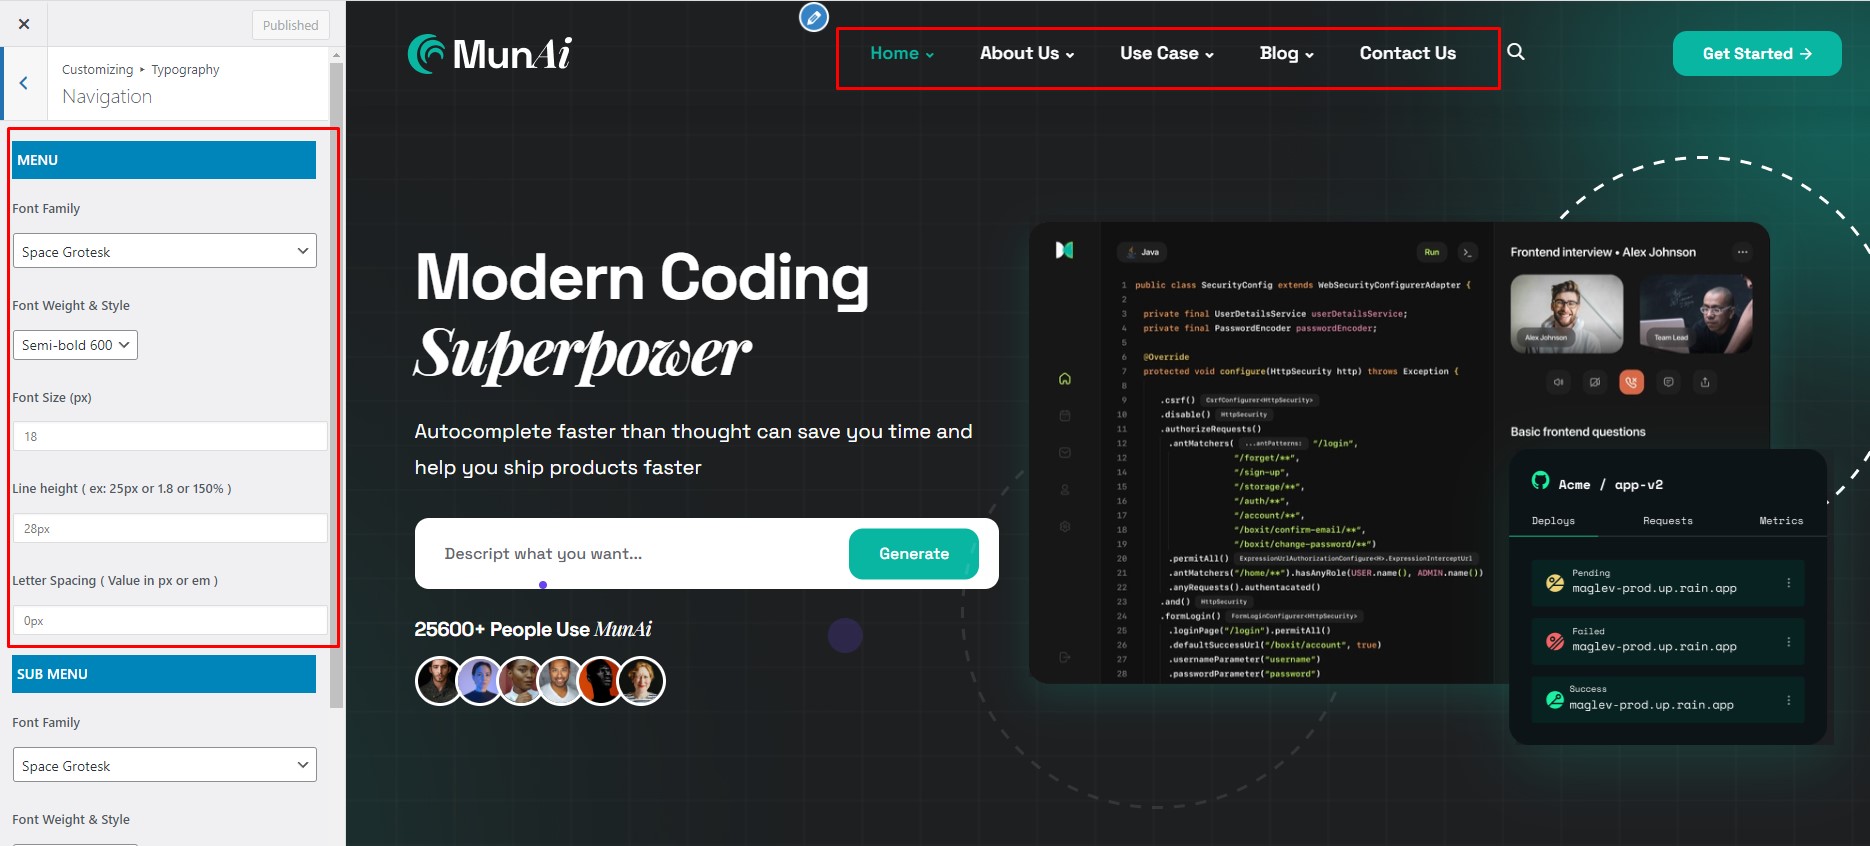Click the MunAi logo in the header
The image size is (1870, 846).
[x=490, y=54]
